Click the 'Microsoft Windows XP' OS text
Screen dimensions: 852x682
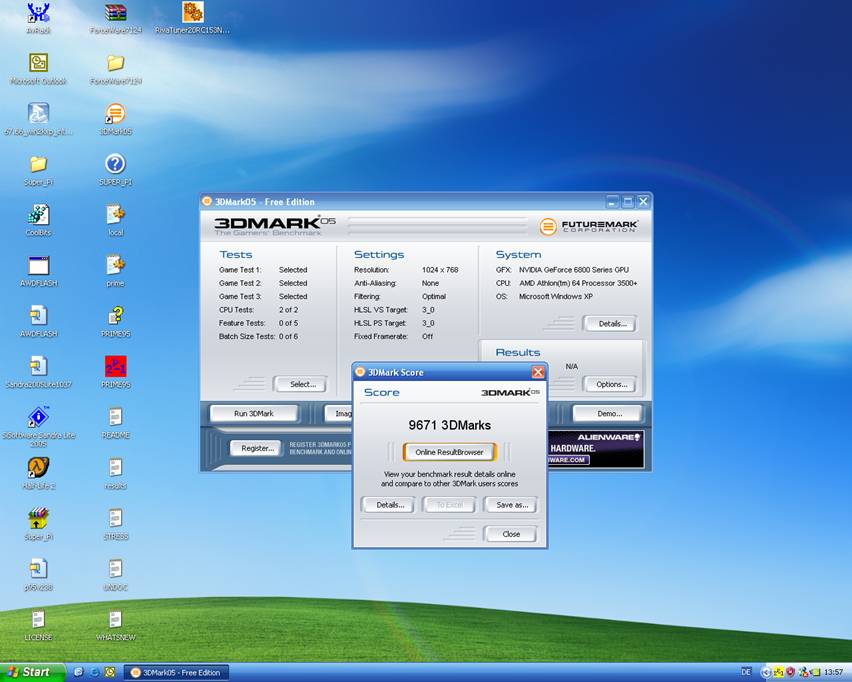(x=556, y=296)
